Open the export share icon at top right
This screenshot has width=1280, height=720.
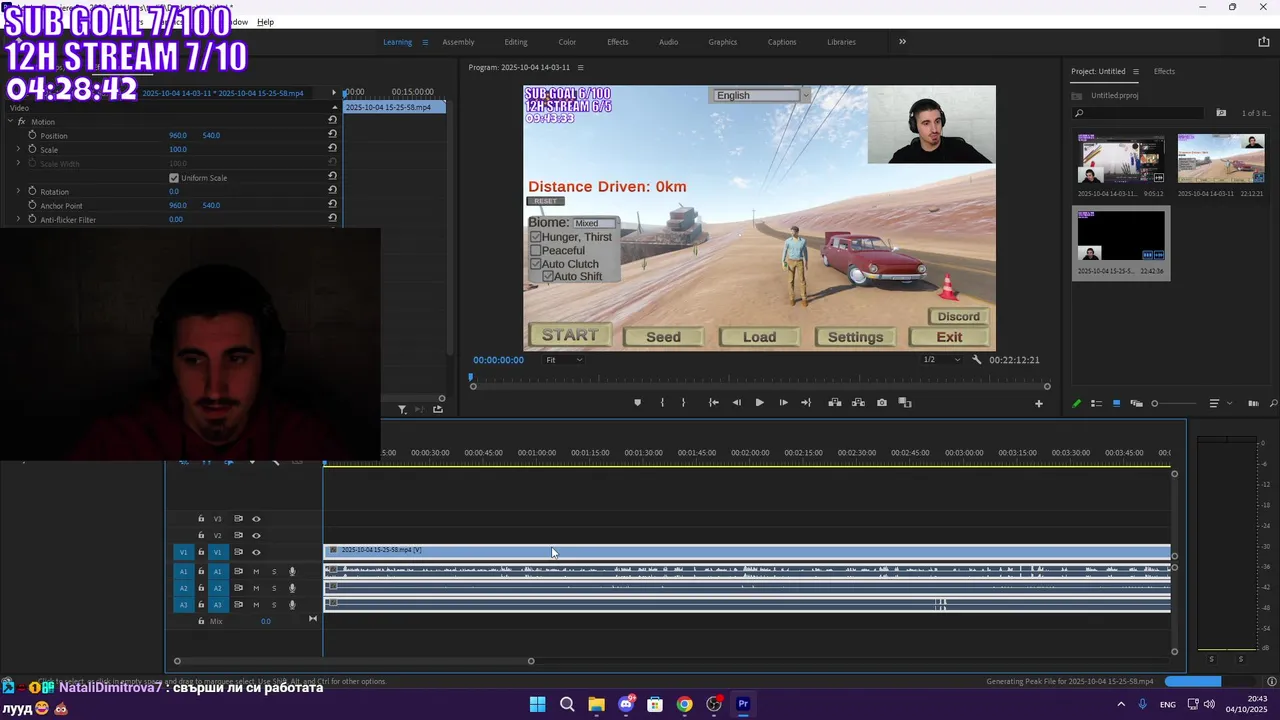tap(1263, 42)
